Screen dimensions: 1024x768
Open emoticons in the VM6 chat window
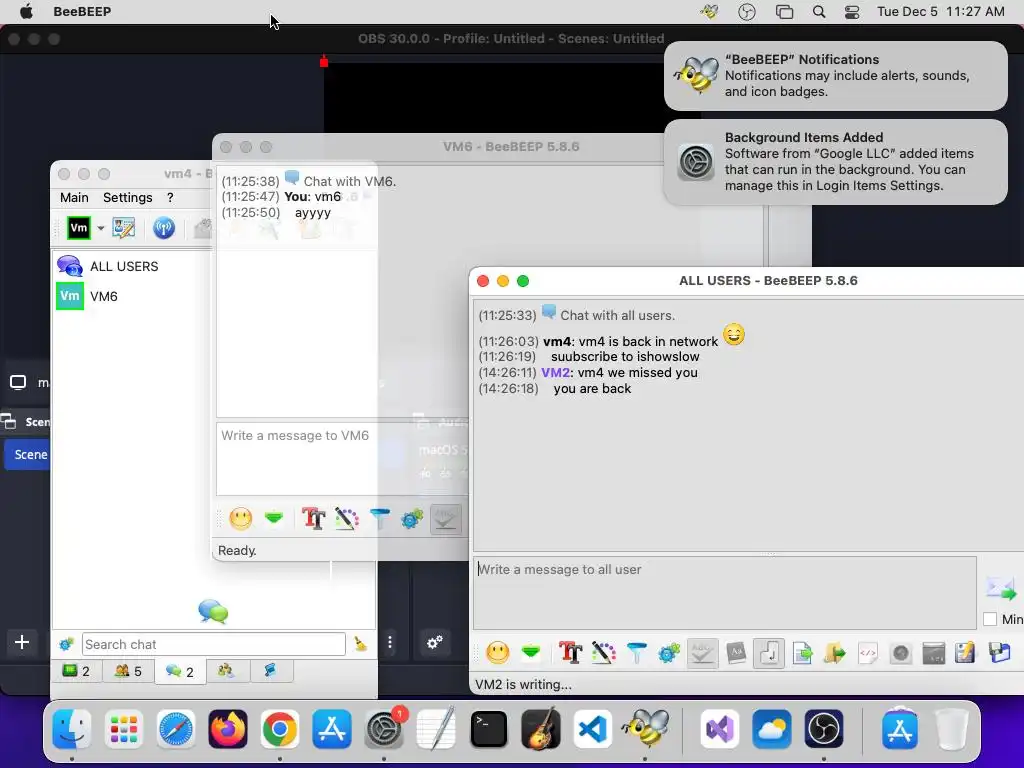(x=241, y=519)
